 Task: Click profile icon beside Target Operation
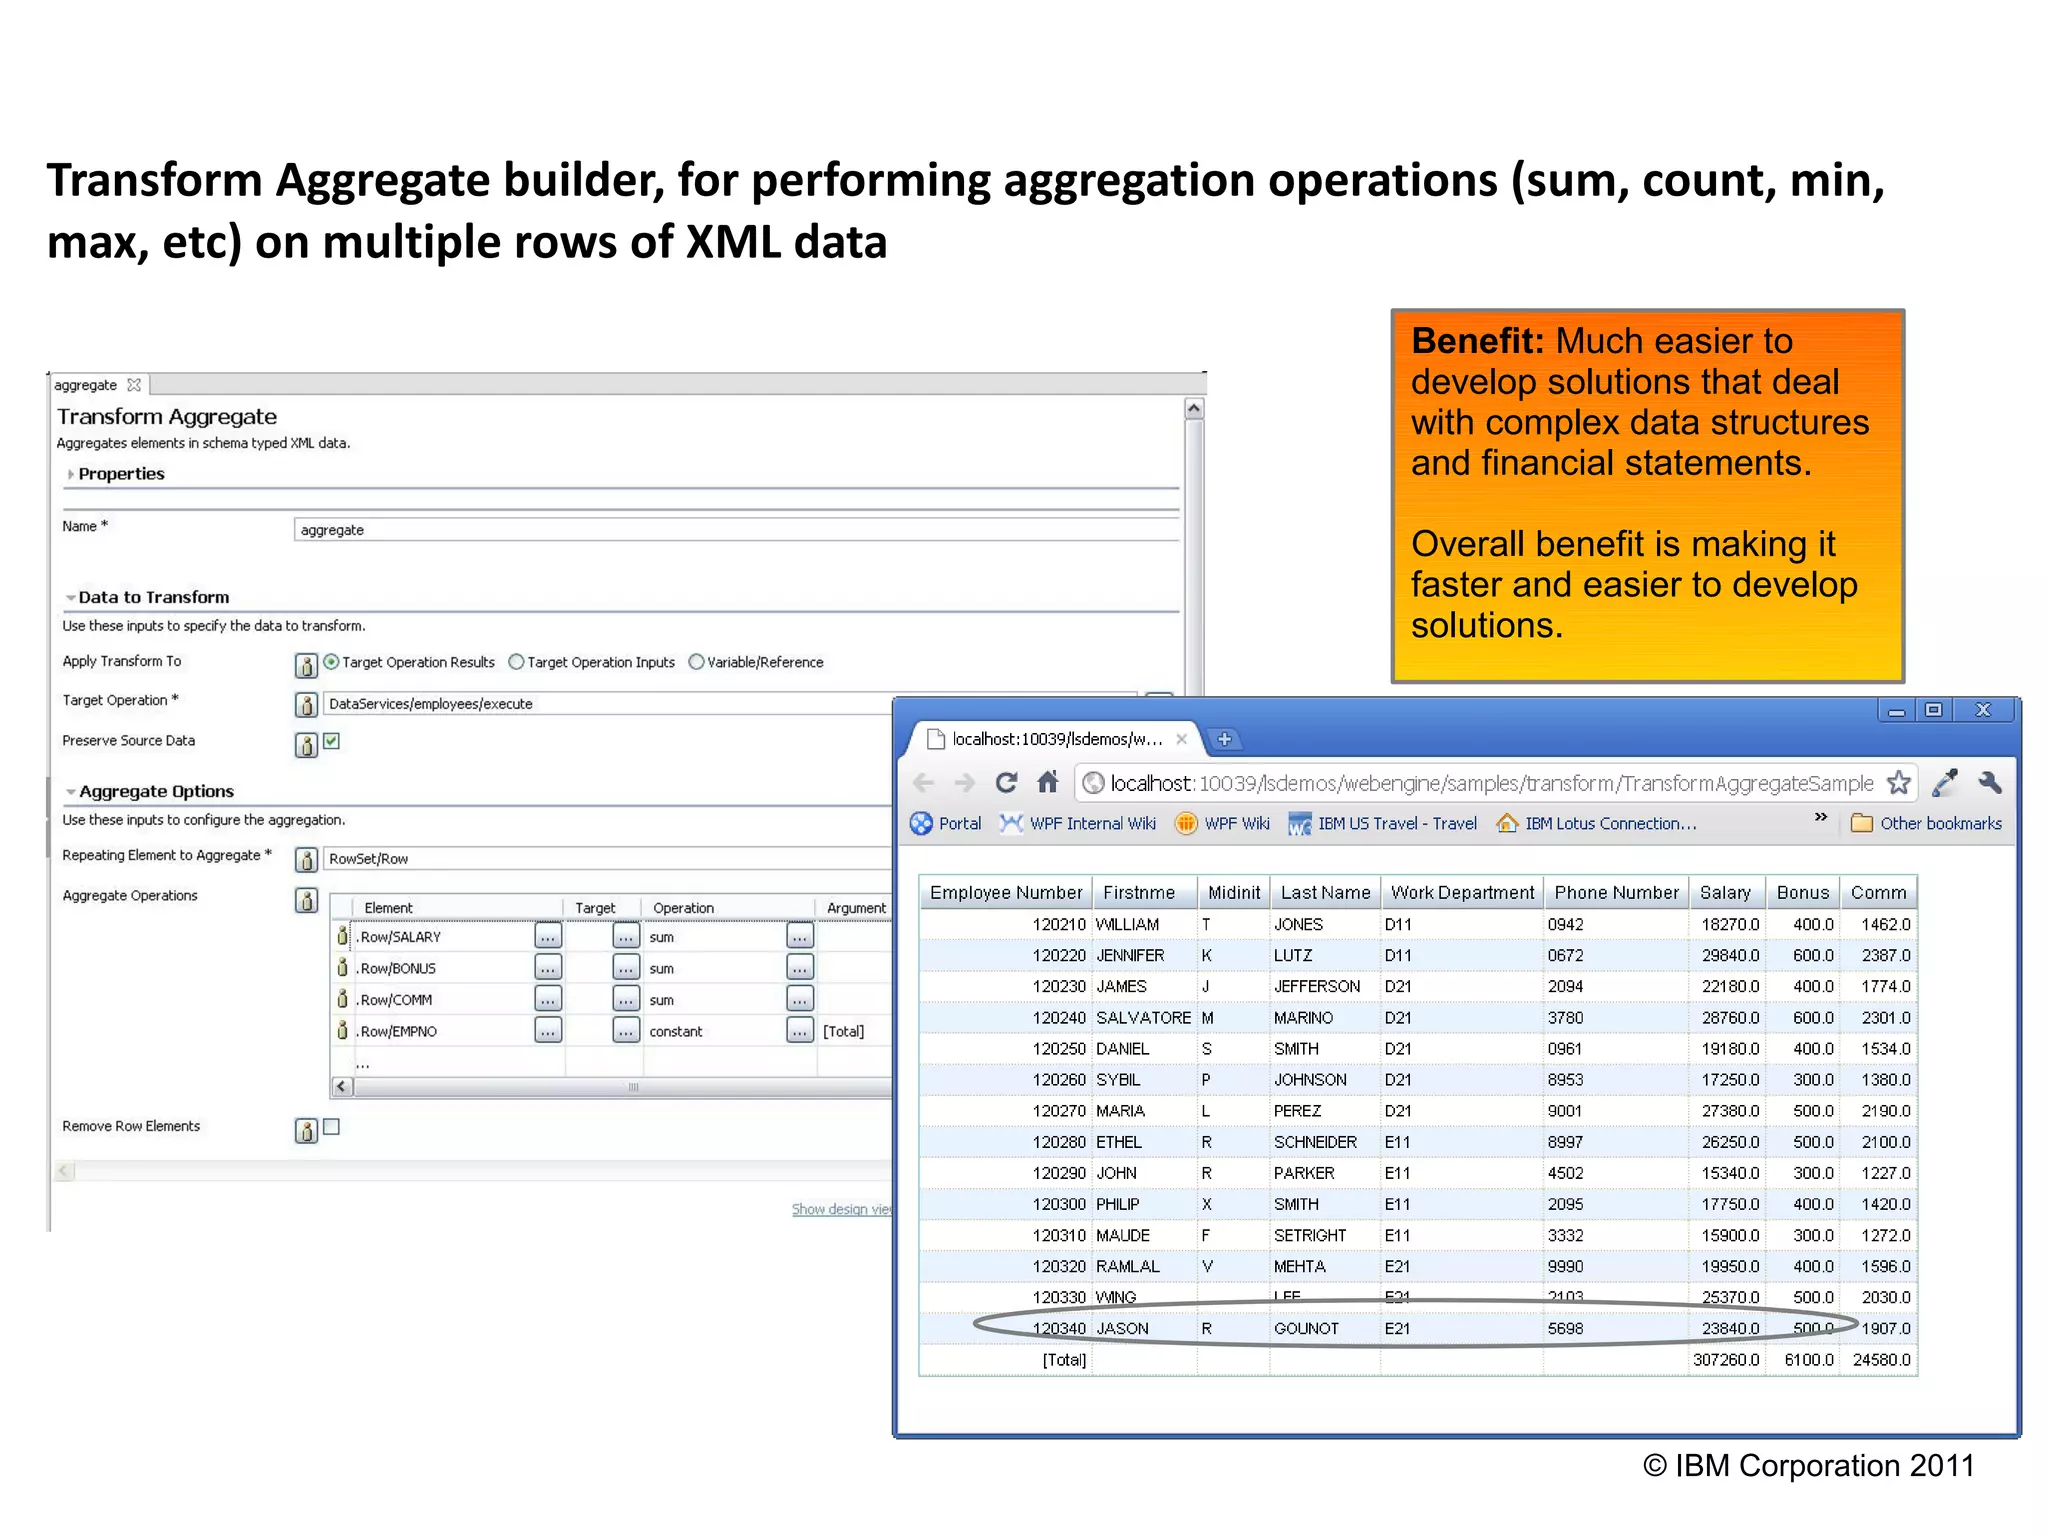tap(306, 705)
